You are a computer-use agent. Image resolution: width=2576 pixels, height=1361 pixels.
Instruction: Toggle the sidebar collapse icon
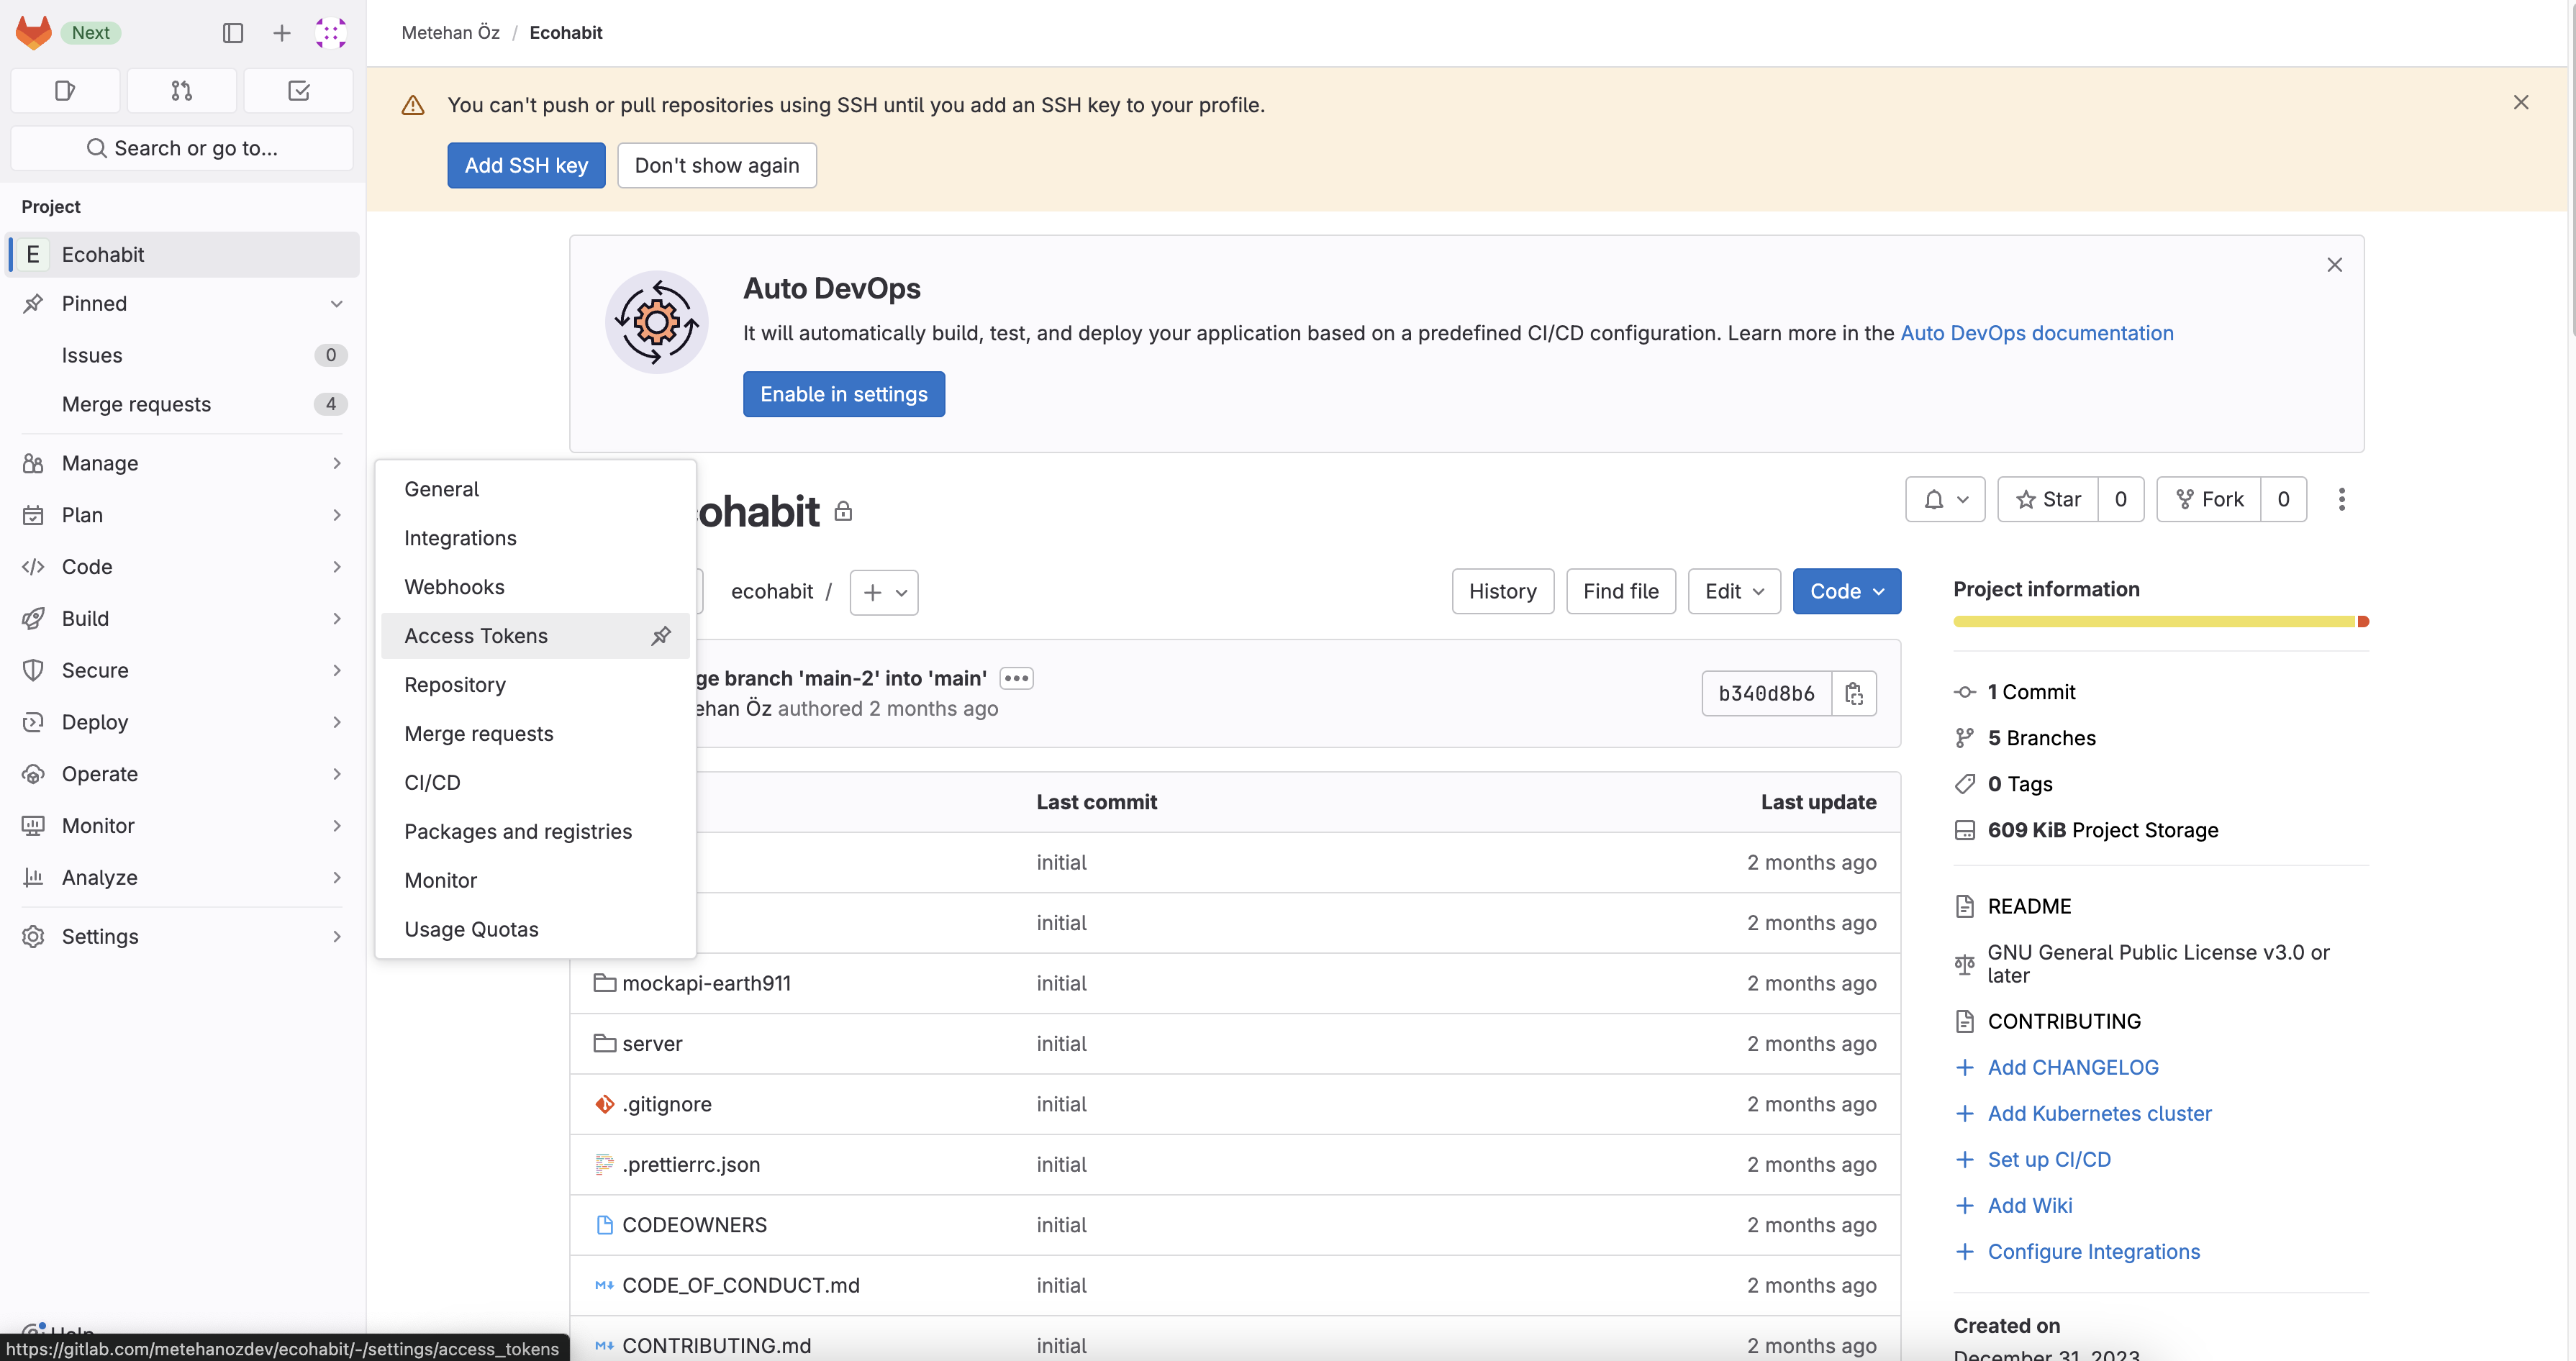(x=233, y=33)
